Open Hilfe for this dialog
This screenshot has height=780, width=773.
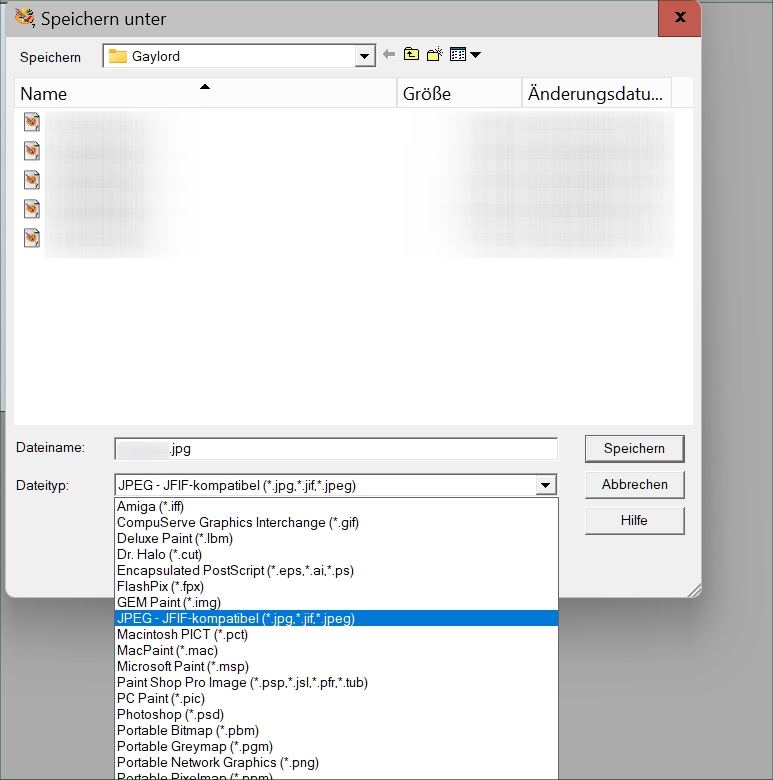tap(634, 520)
